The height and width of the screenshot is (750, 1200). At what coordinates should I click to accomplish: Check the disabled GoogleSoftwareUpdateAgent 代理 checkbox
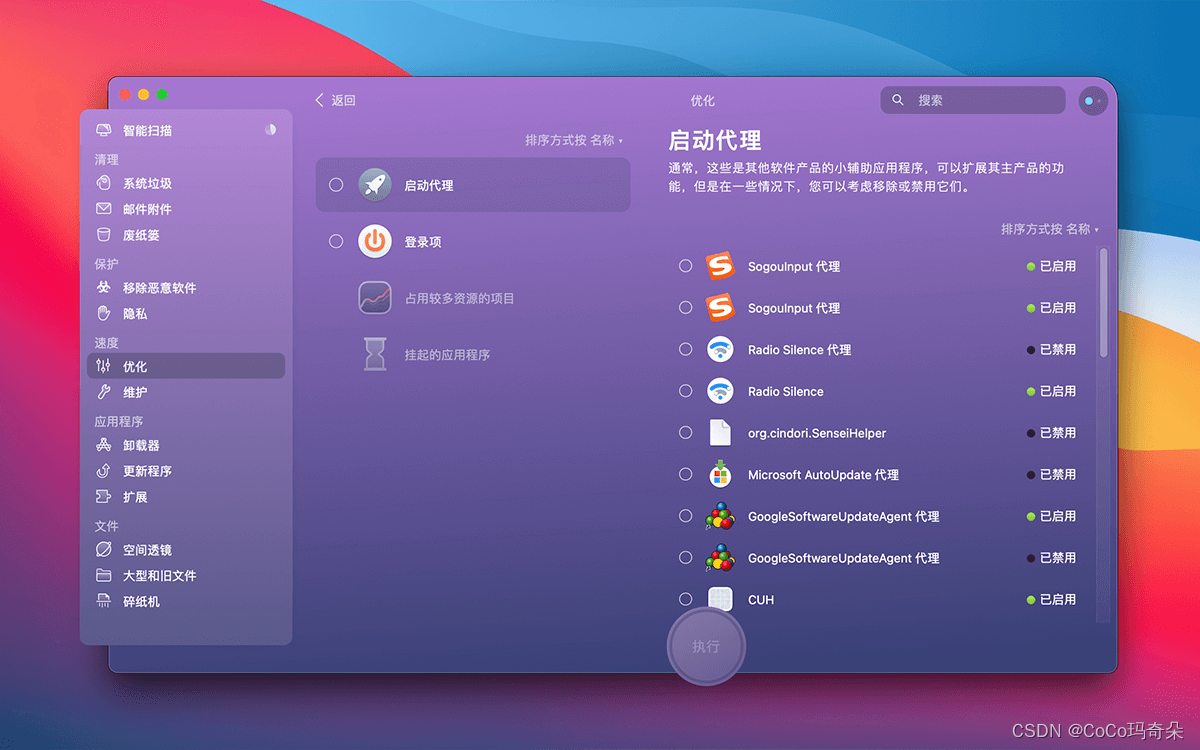tap(685, 558)
